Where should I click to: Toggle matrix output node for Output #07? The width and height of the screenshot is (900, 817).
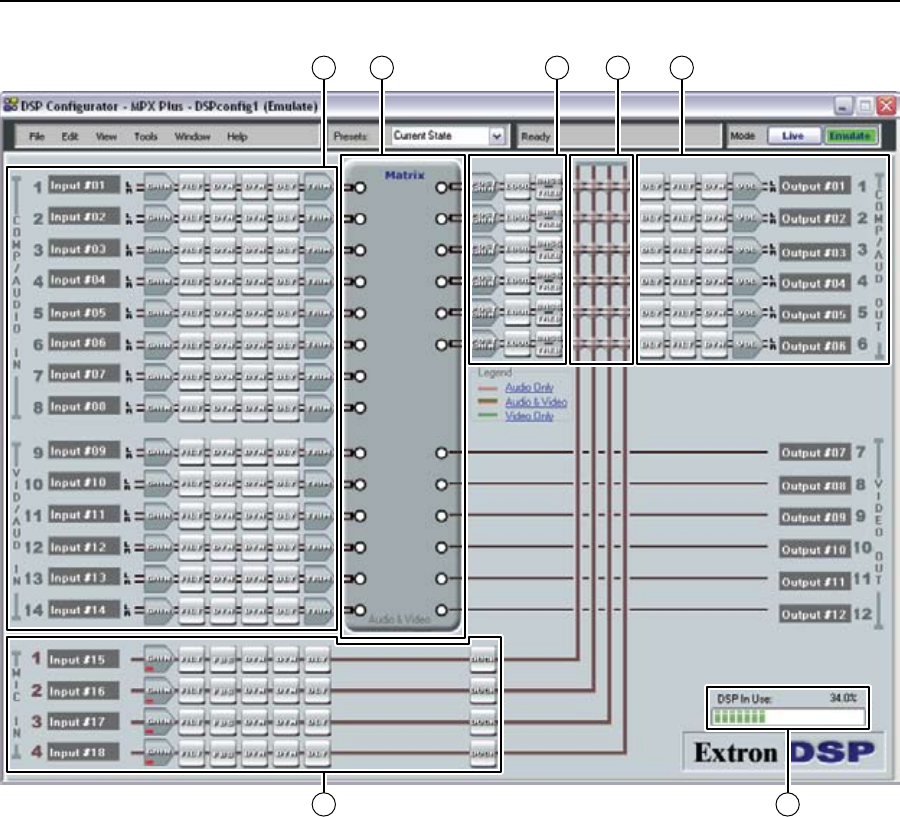tap(441, 453)
